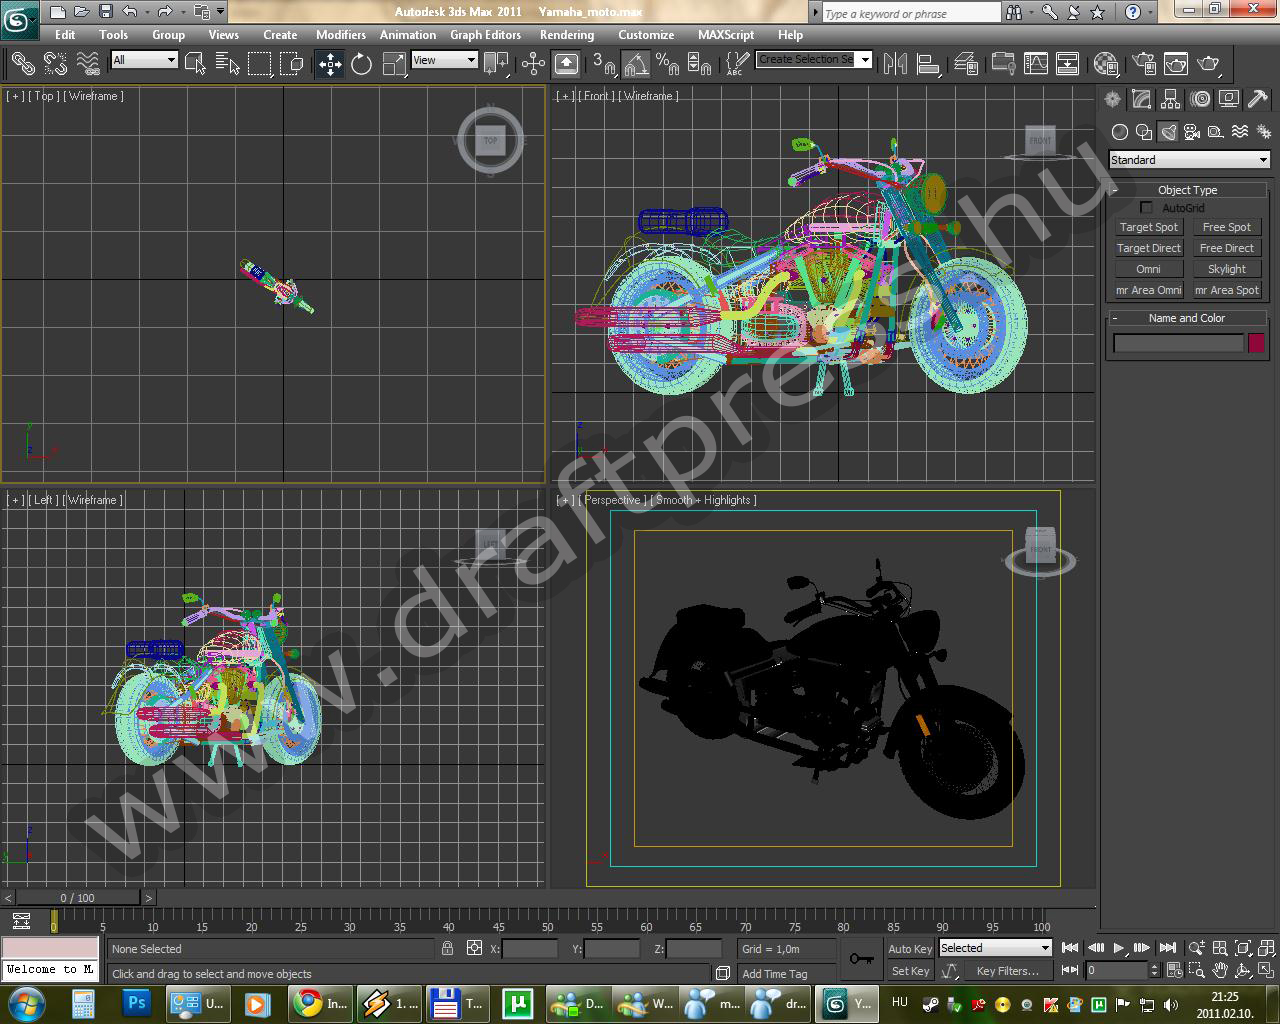Open Render Setup dialog
1280x1024 pixels.
click(1143, 64)
